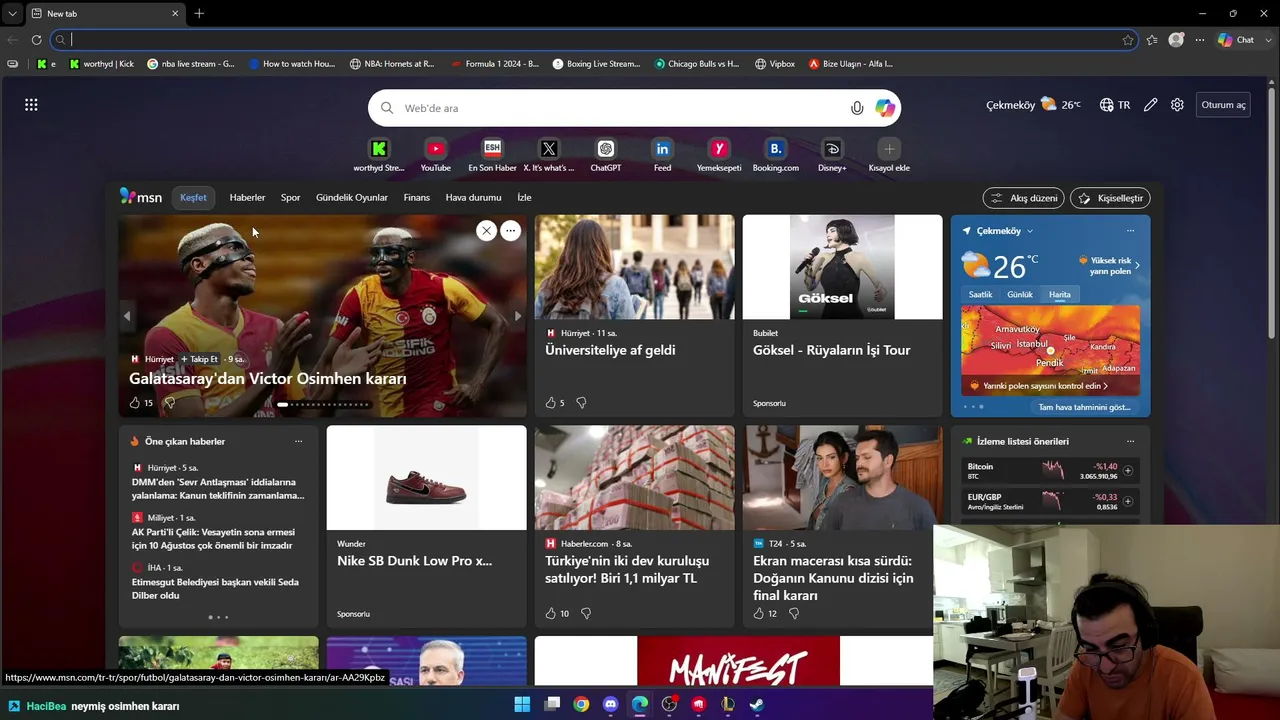This screenshot has width=1280, height=720.
Task: Switch to the Spor tab
Action: coord(290,198)
